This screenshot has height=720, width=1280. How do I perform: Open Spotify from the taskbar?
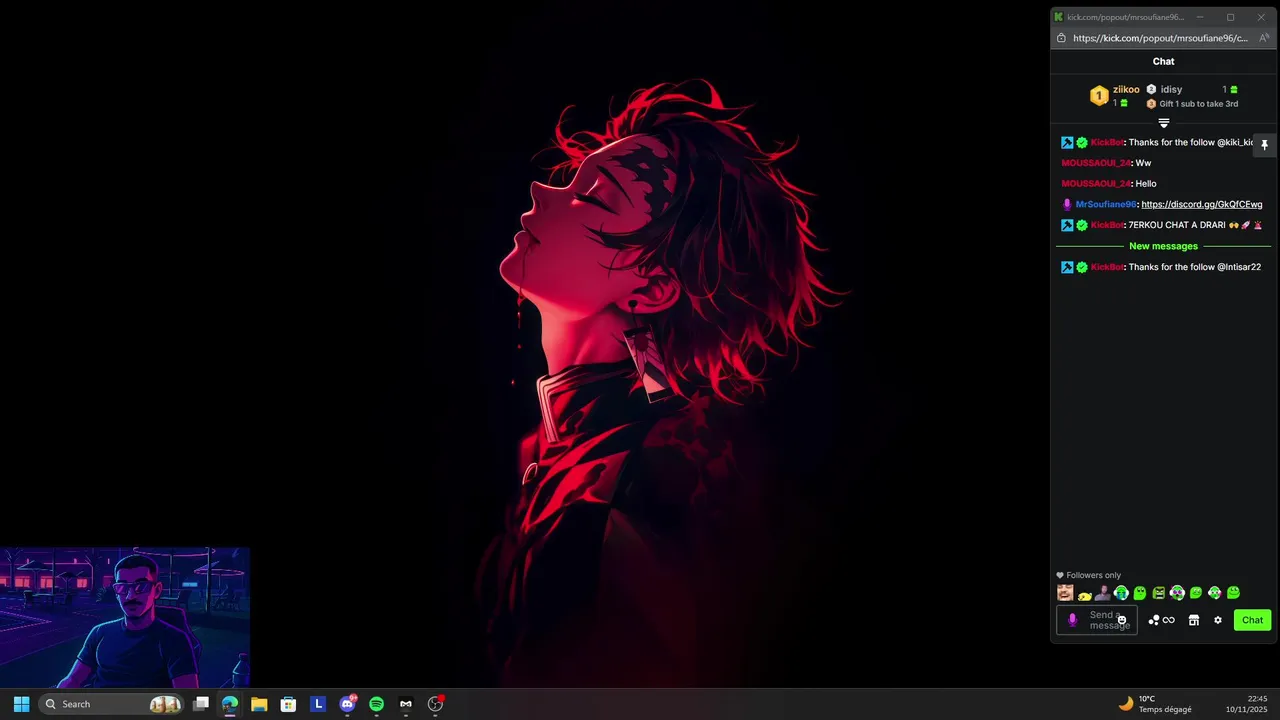[376, 704]
